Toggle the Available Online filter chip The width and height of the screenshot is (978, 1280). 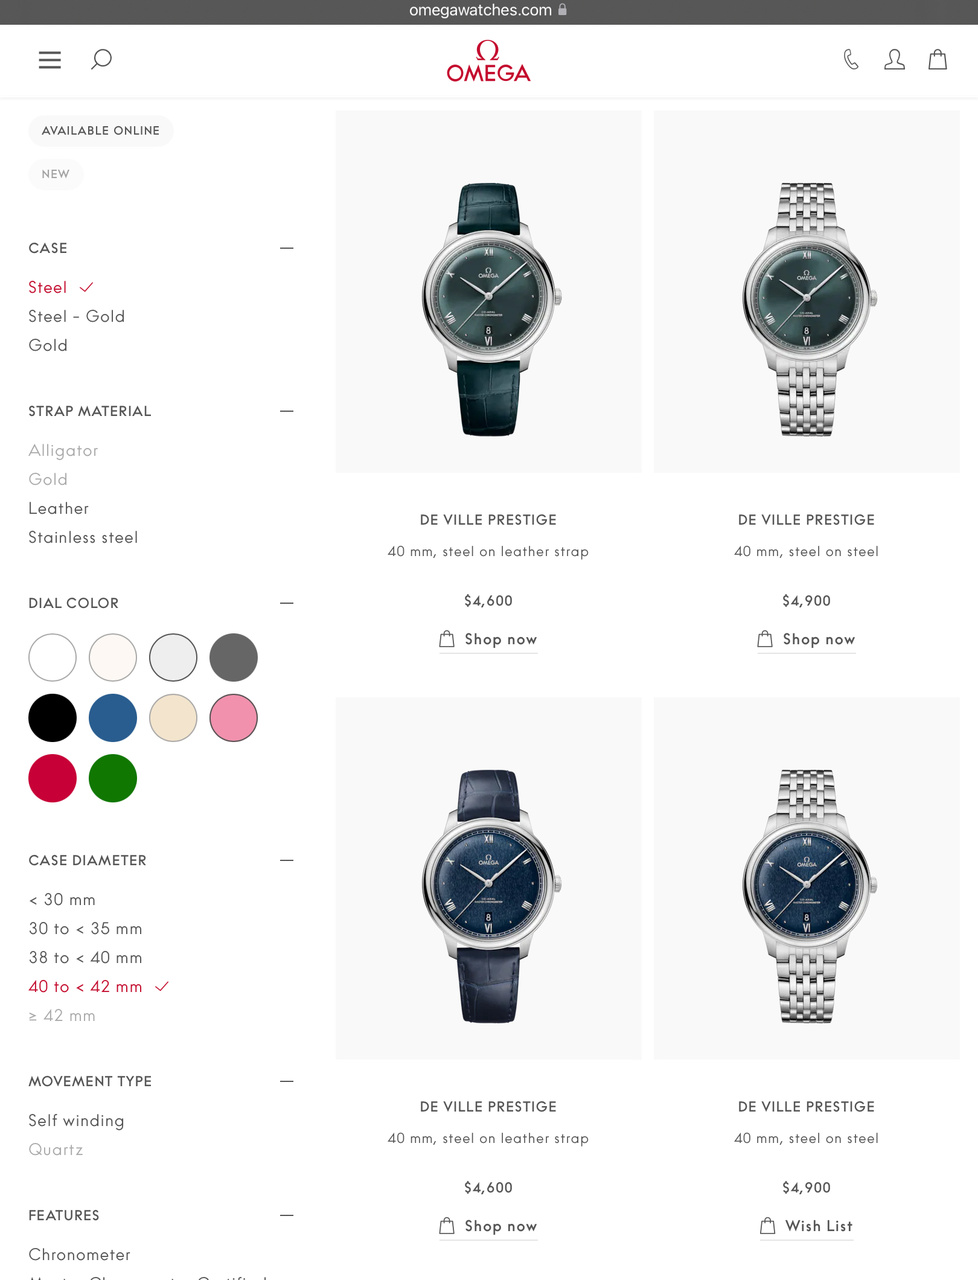[100, 131]
